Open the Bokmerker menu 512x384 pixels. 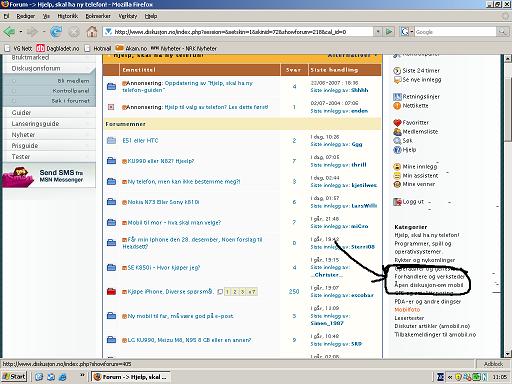coord(98,16)
